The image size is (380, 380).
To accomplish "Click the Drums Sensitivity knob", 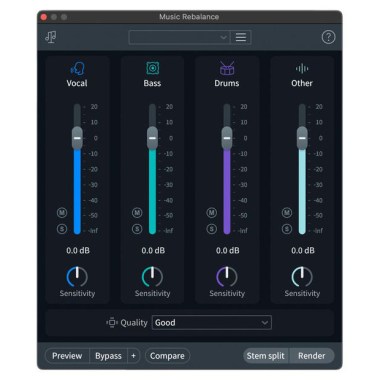I will (x=227, y=277).
